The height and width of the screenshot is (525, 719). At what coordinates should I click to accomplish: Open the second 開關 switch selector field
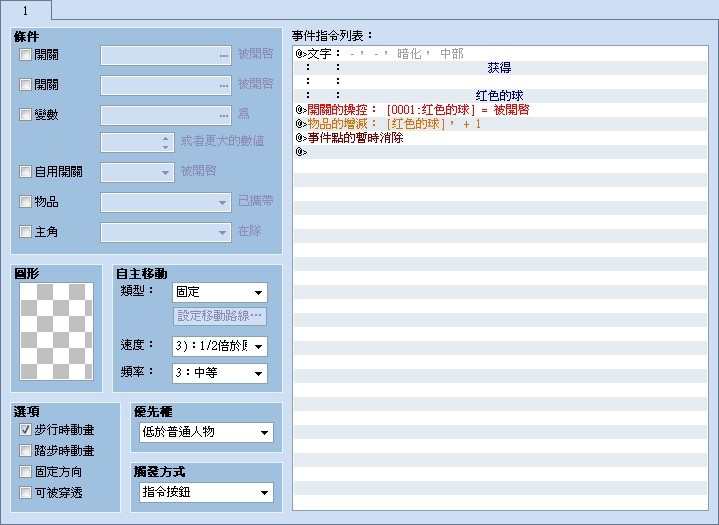click(166, 85)
